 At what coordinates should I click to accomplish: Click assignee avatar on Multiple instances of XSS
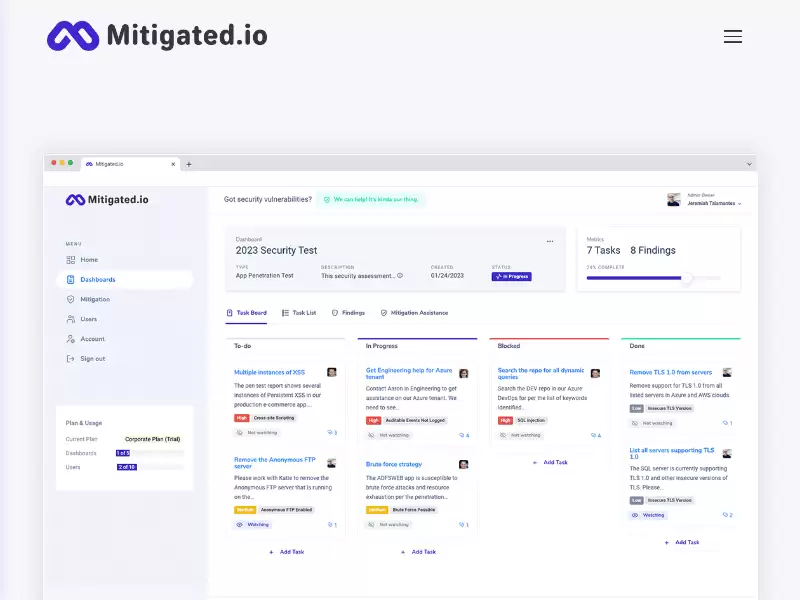point(332,372)
